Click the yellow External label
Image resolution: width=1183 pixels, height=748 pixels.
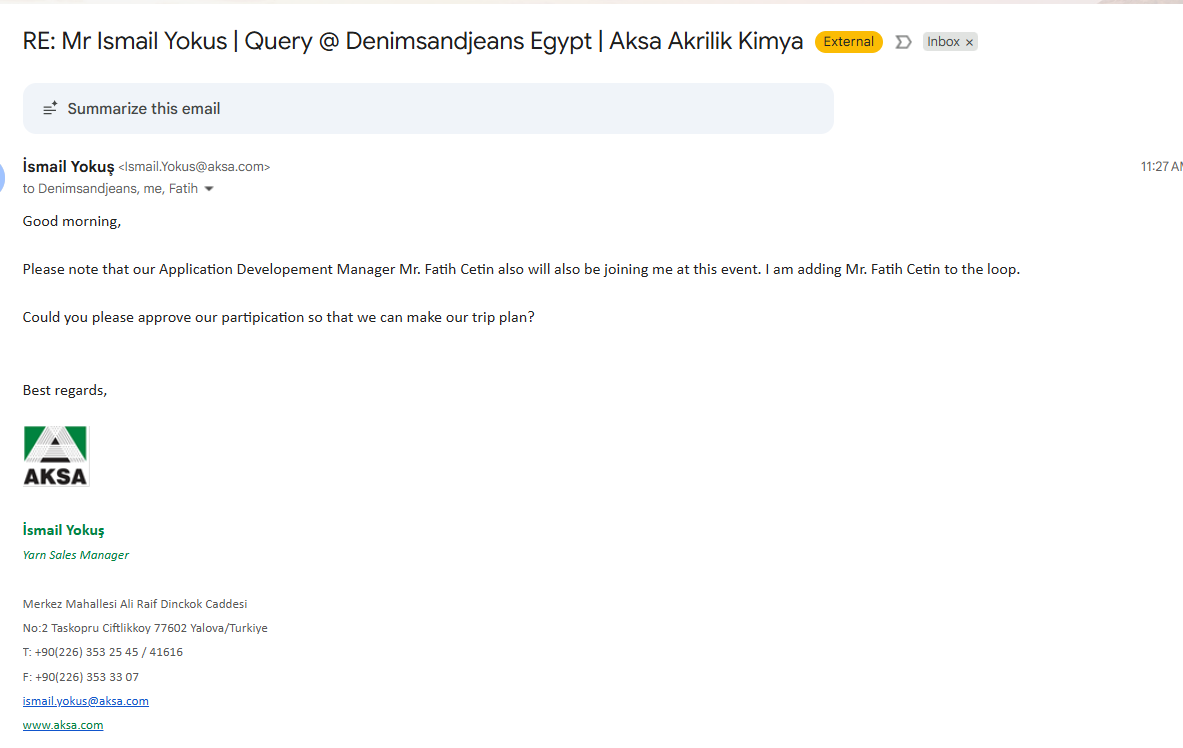point(848,42)
